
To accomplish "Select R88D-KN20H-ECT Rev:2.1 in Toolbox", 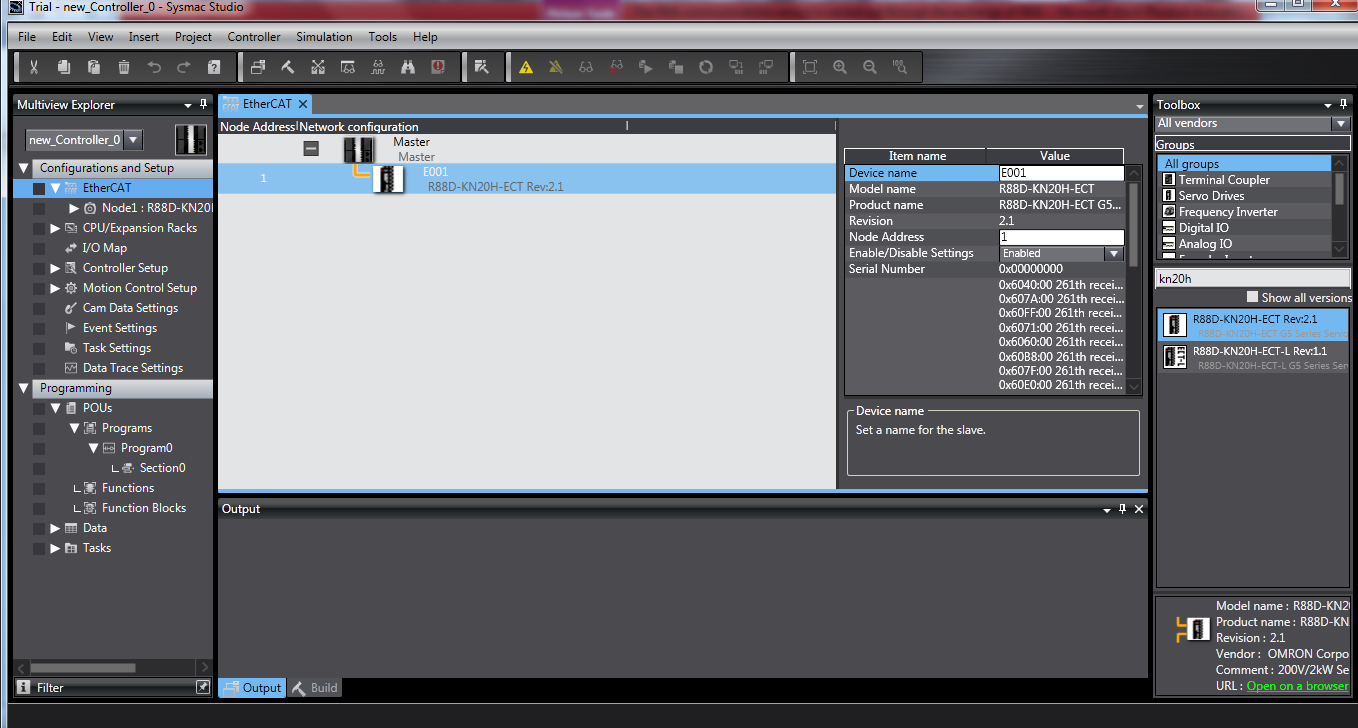I will 1253,325.
